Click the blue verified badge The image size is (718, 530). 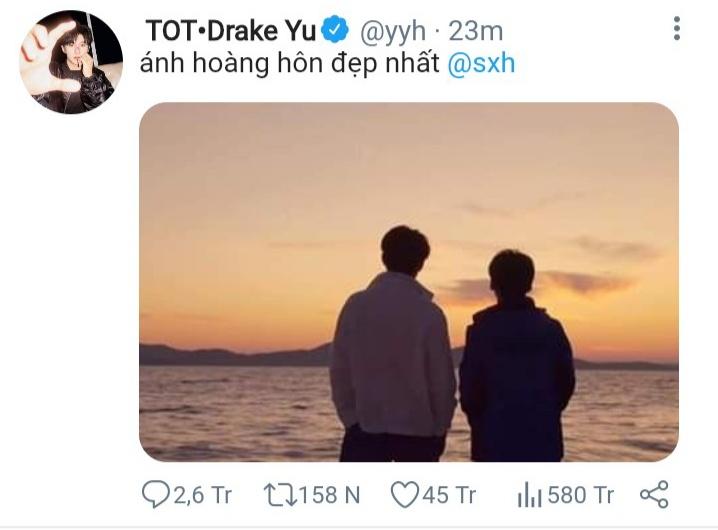335,31
